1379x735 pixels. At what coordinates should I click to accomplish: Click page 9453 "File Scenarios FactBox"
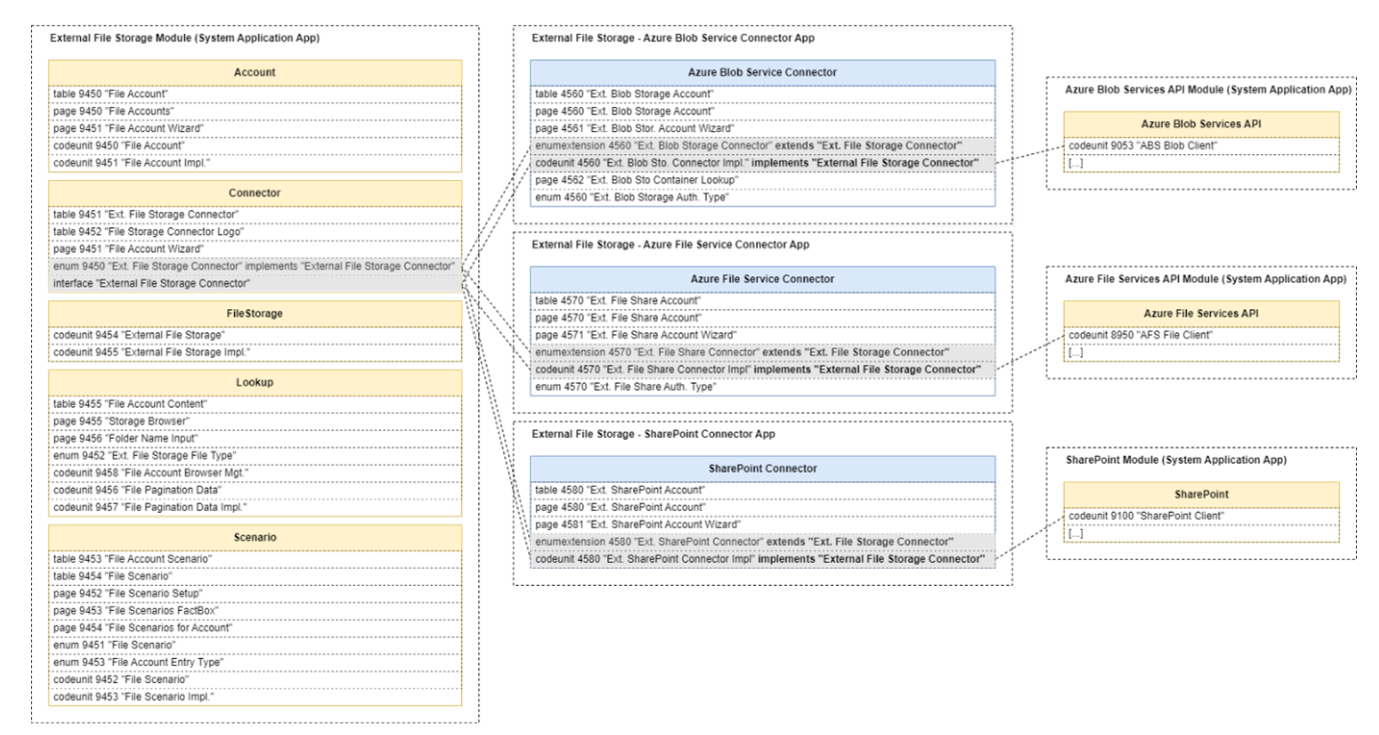(x=256, y=609)
